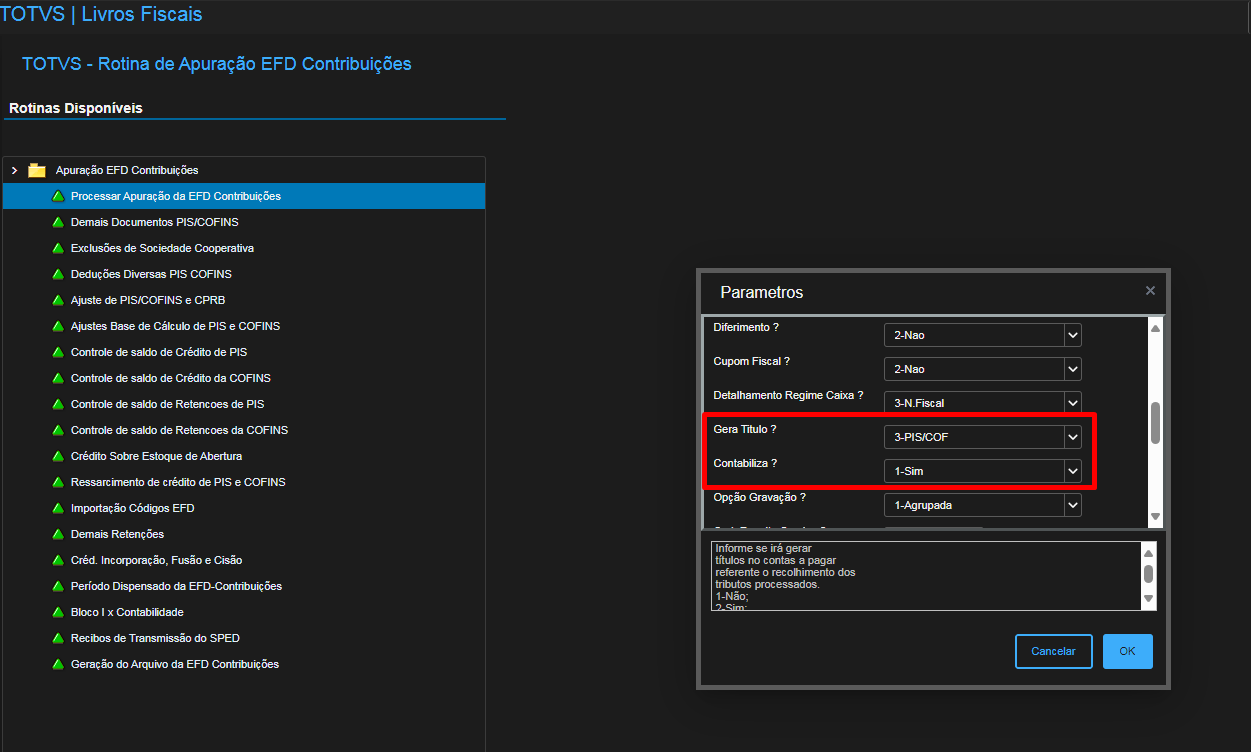The image size is (1251, 752).
Task: Click green triangle icon beside Controle de saldo de Retencoes de PIS
Action: 58,404
